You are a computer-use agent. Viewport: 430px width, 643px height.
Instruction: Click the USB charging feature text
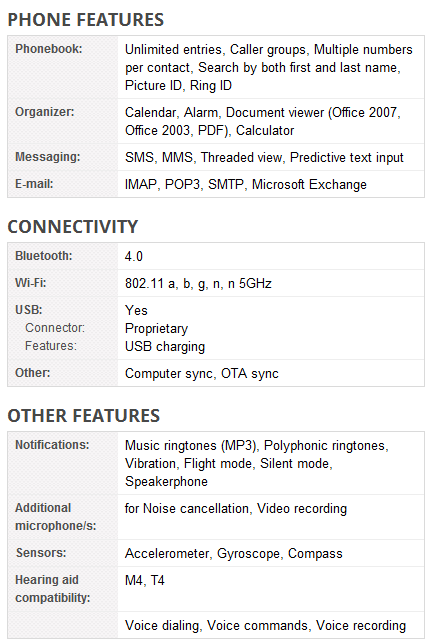point(165,347)
